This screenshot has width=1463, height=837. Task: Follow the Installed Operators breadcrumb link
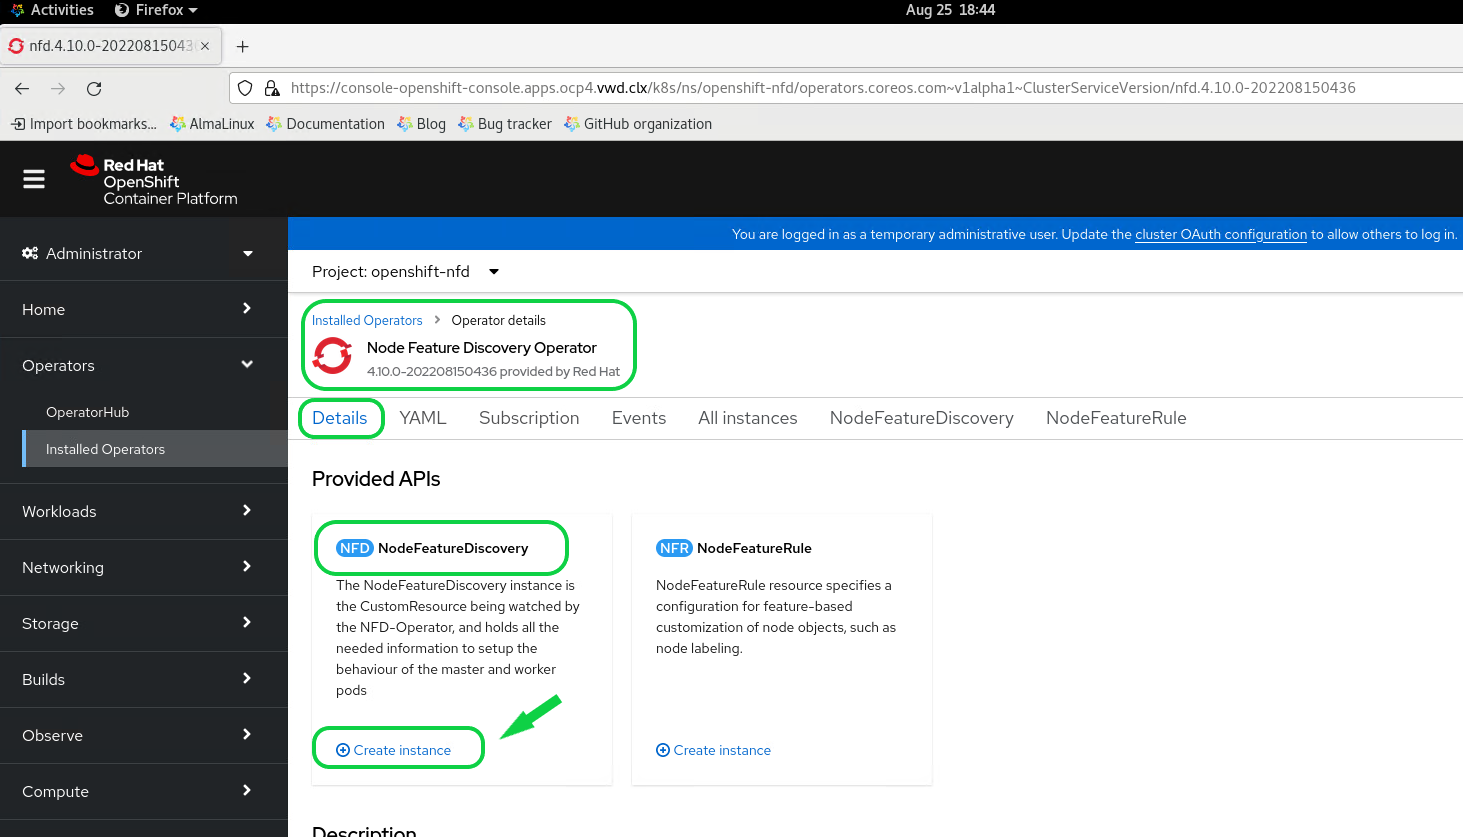click(367, 320)
